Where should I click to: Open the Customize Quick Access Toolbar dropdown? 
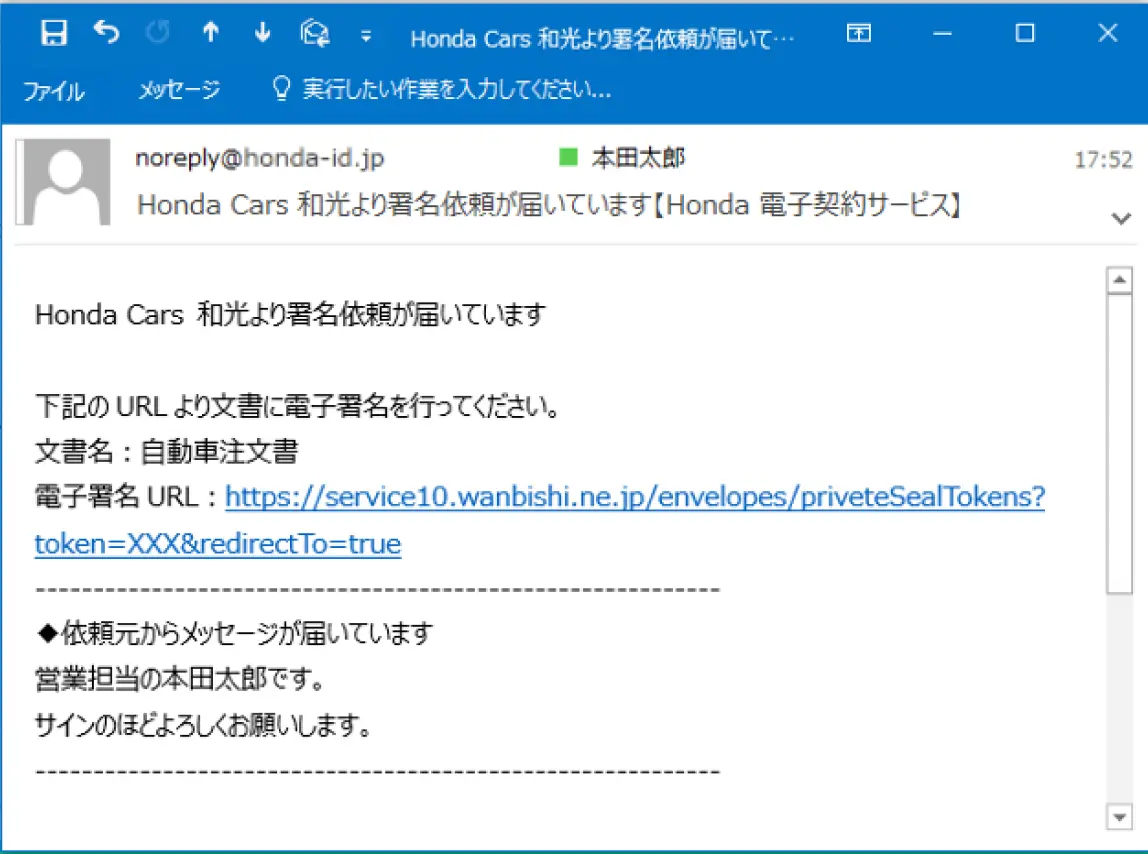point(365,36)
